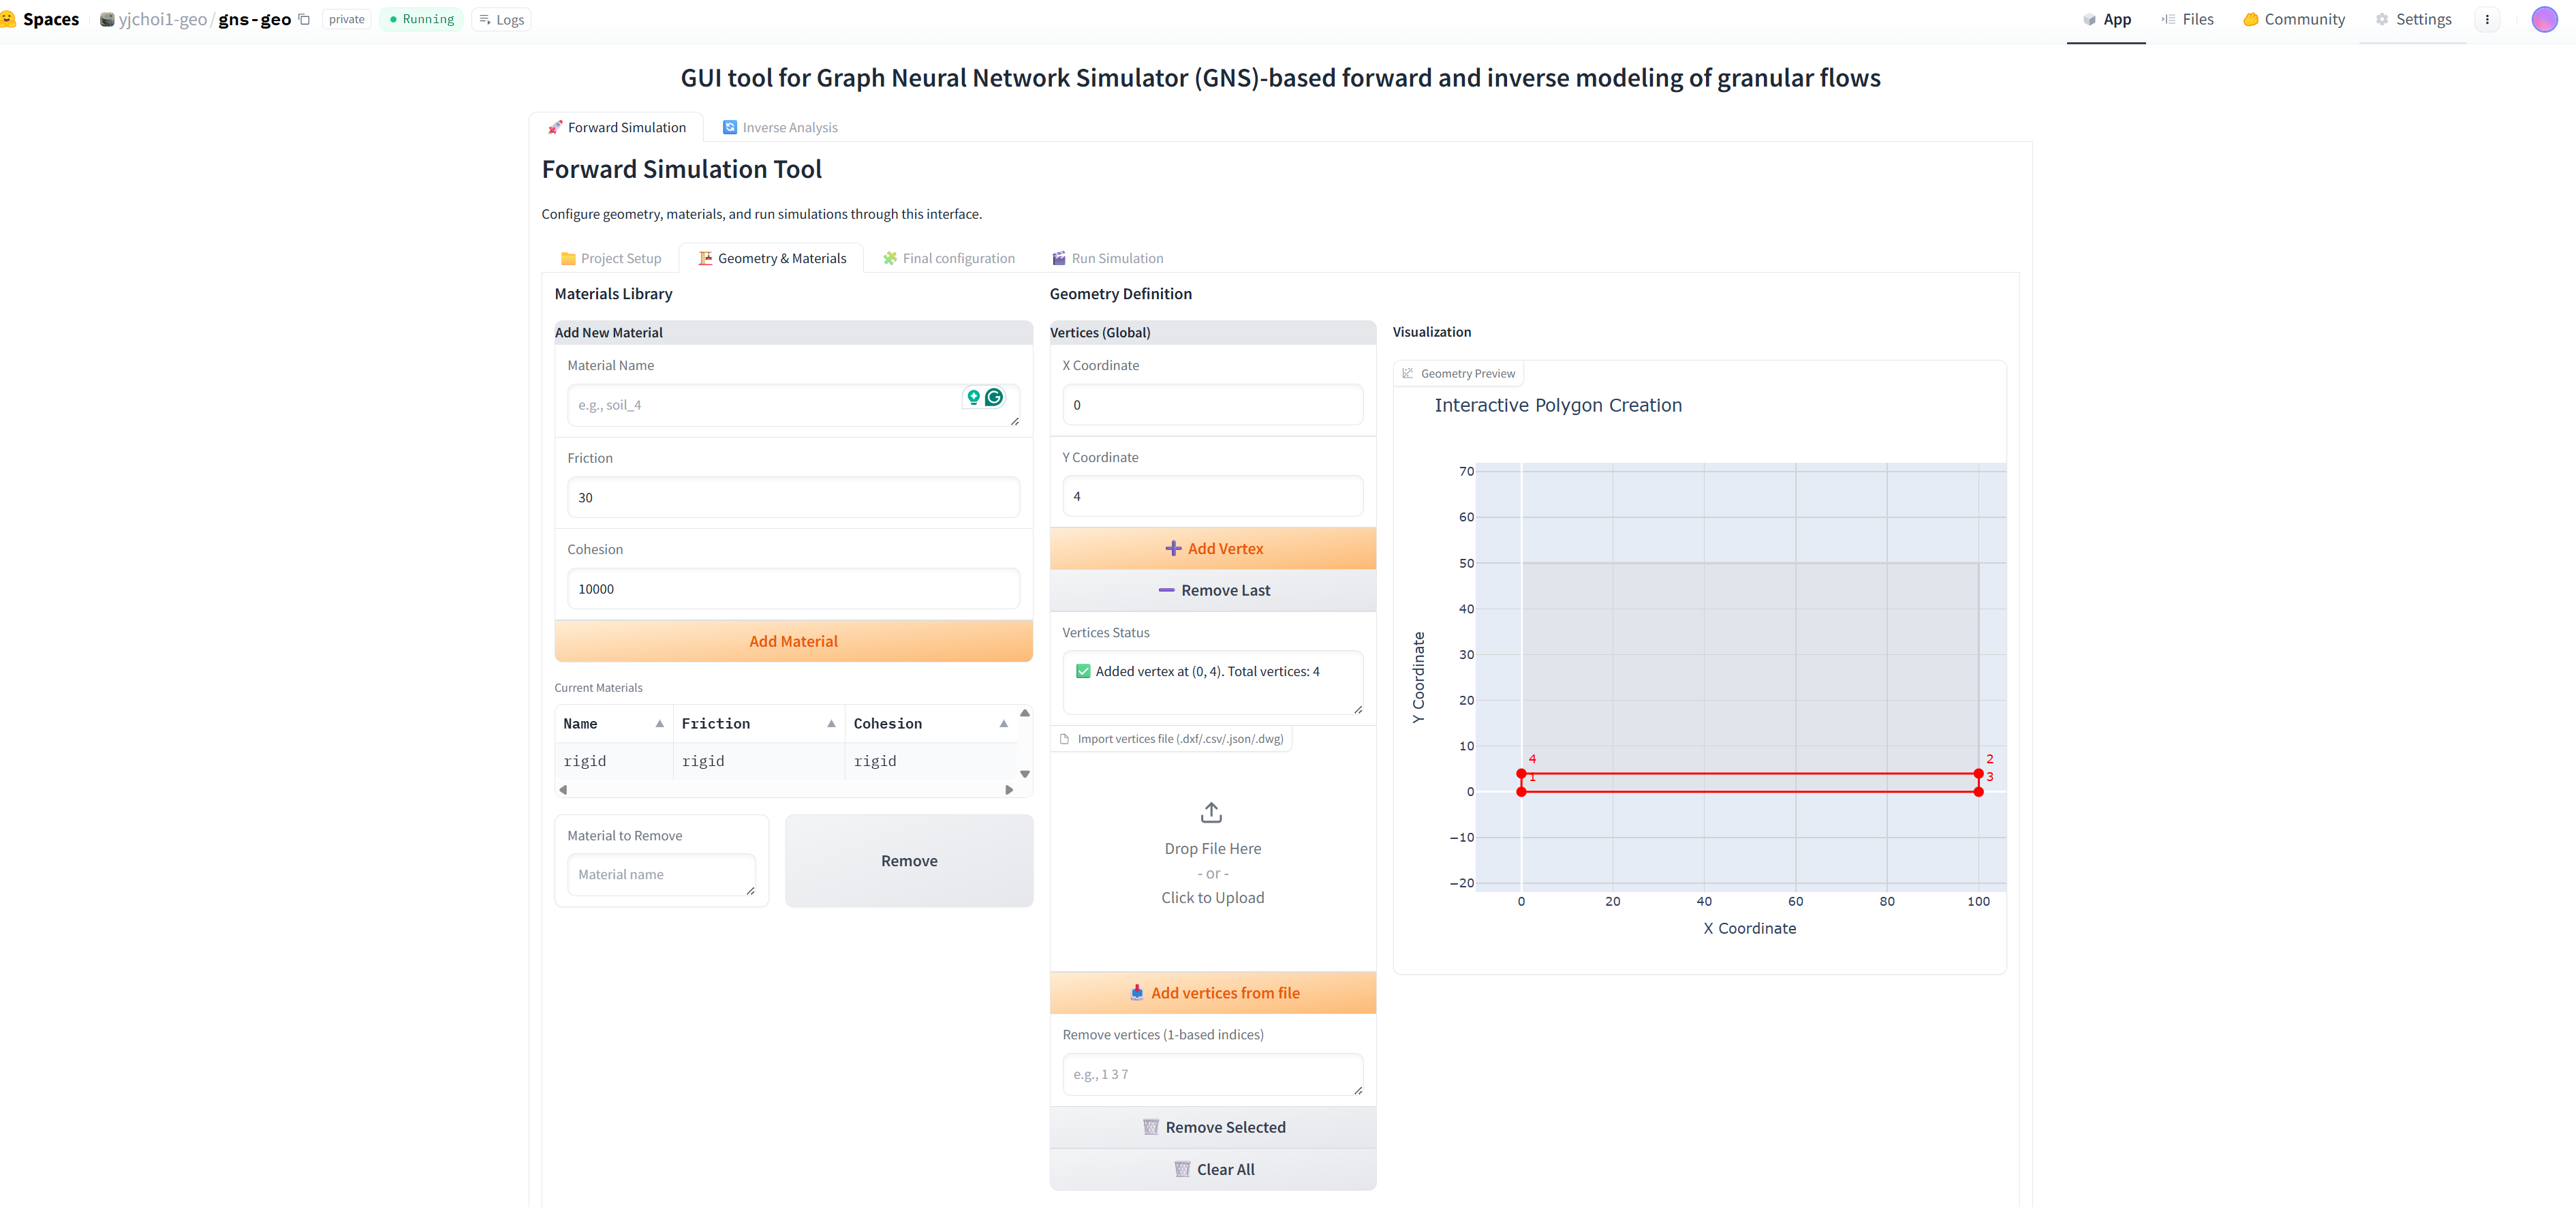Click the X Coordinate input field

[1212, 405]
